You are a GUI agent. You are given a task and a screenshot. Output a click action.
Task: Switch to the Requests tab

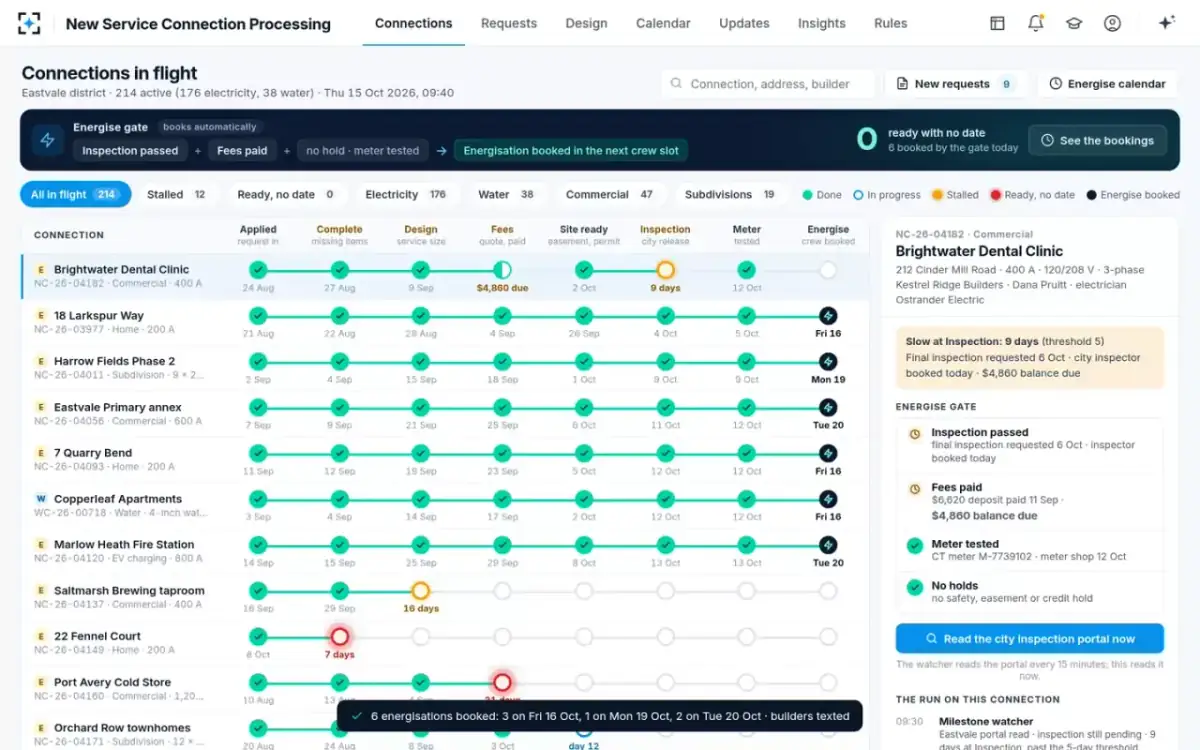click(508, 23)
